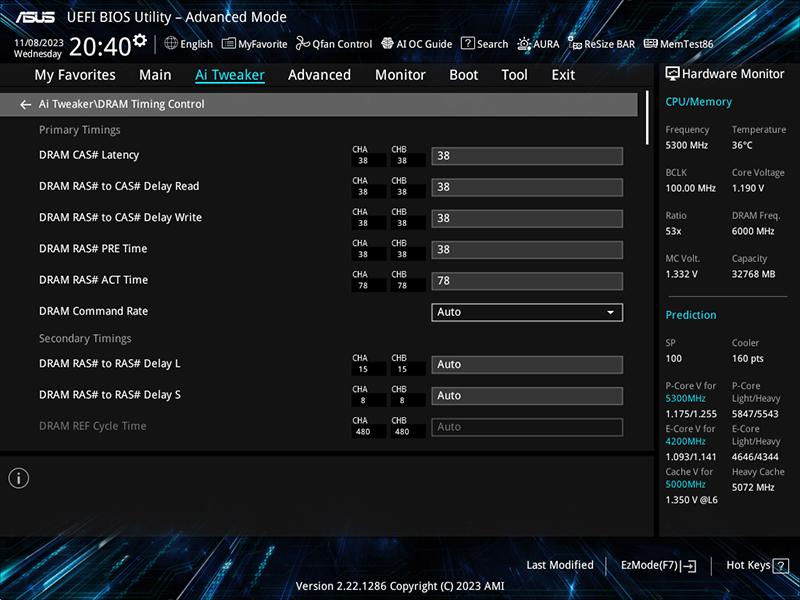
Task: Click the Prediction heading
Action: [691, 315]
